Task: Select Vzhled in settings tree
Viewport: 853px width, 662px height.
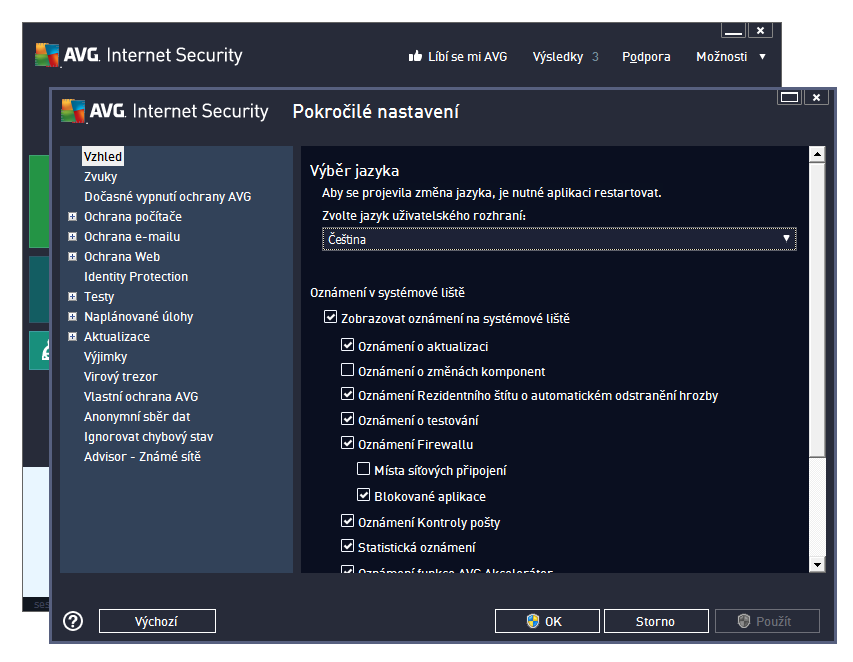Action: pyautogui.click(x=103, y=157)
